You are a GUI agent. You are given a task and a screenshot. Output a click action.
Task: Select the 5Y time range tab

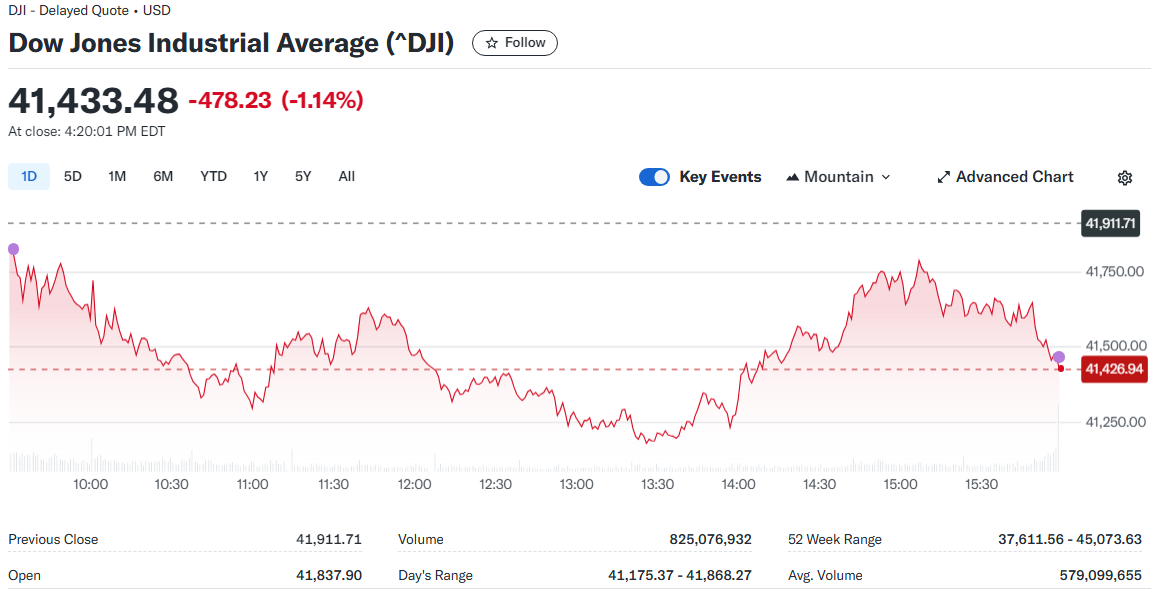pyautogui.click(x=303, y=177)
